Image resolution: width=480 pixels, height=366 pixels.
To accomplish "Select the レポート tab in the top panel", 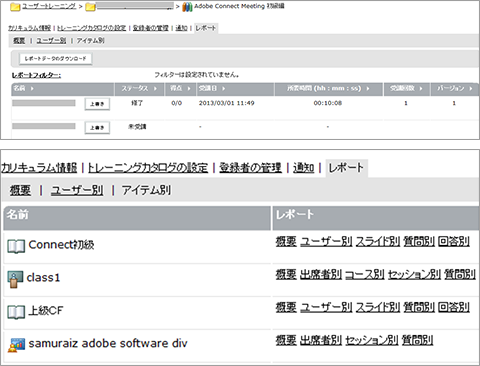I will pyautogui.click(x=206, y=28).
